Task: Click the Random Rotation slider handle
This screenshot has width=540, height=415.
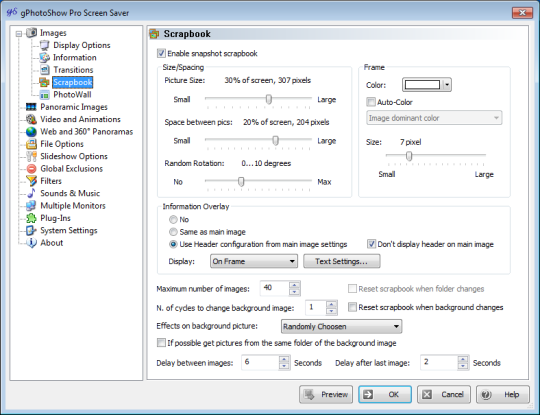Action: (x=241, y=181)
